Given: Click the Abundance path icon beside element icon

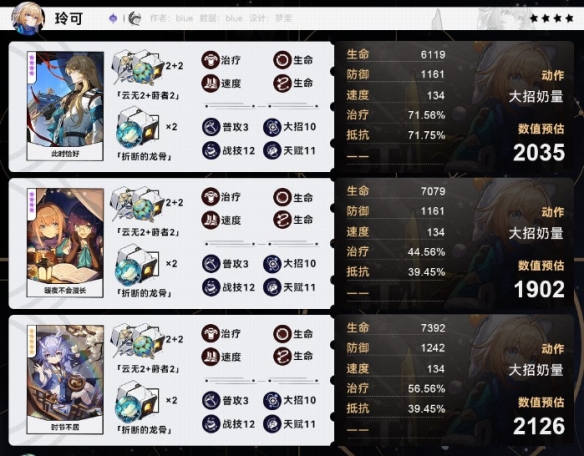Looking at the screenshot, I should 134,18.
